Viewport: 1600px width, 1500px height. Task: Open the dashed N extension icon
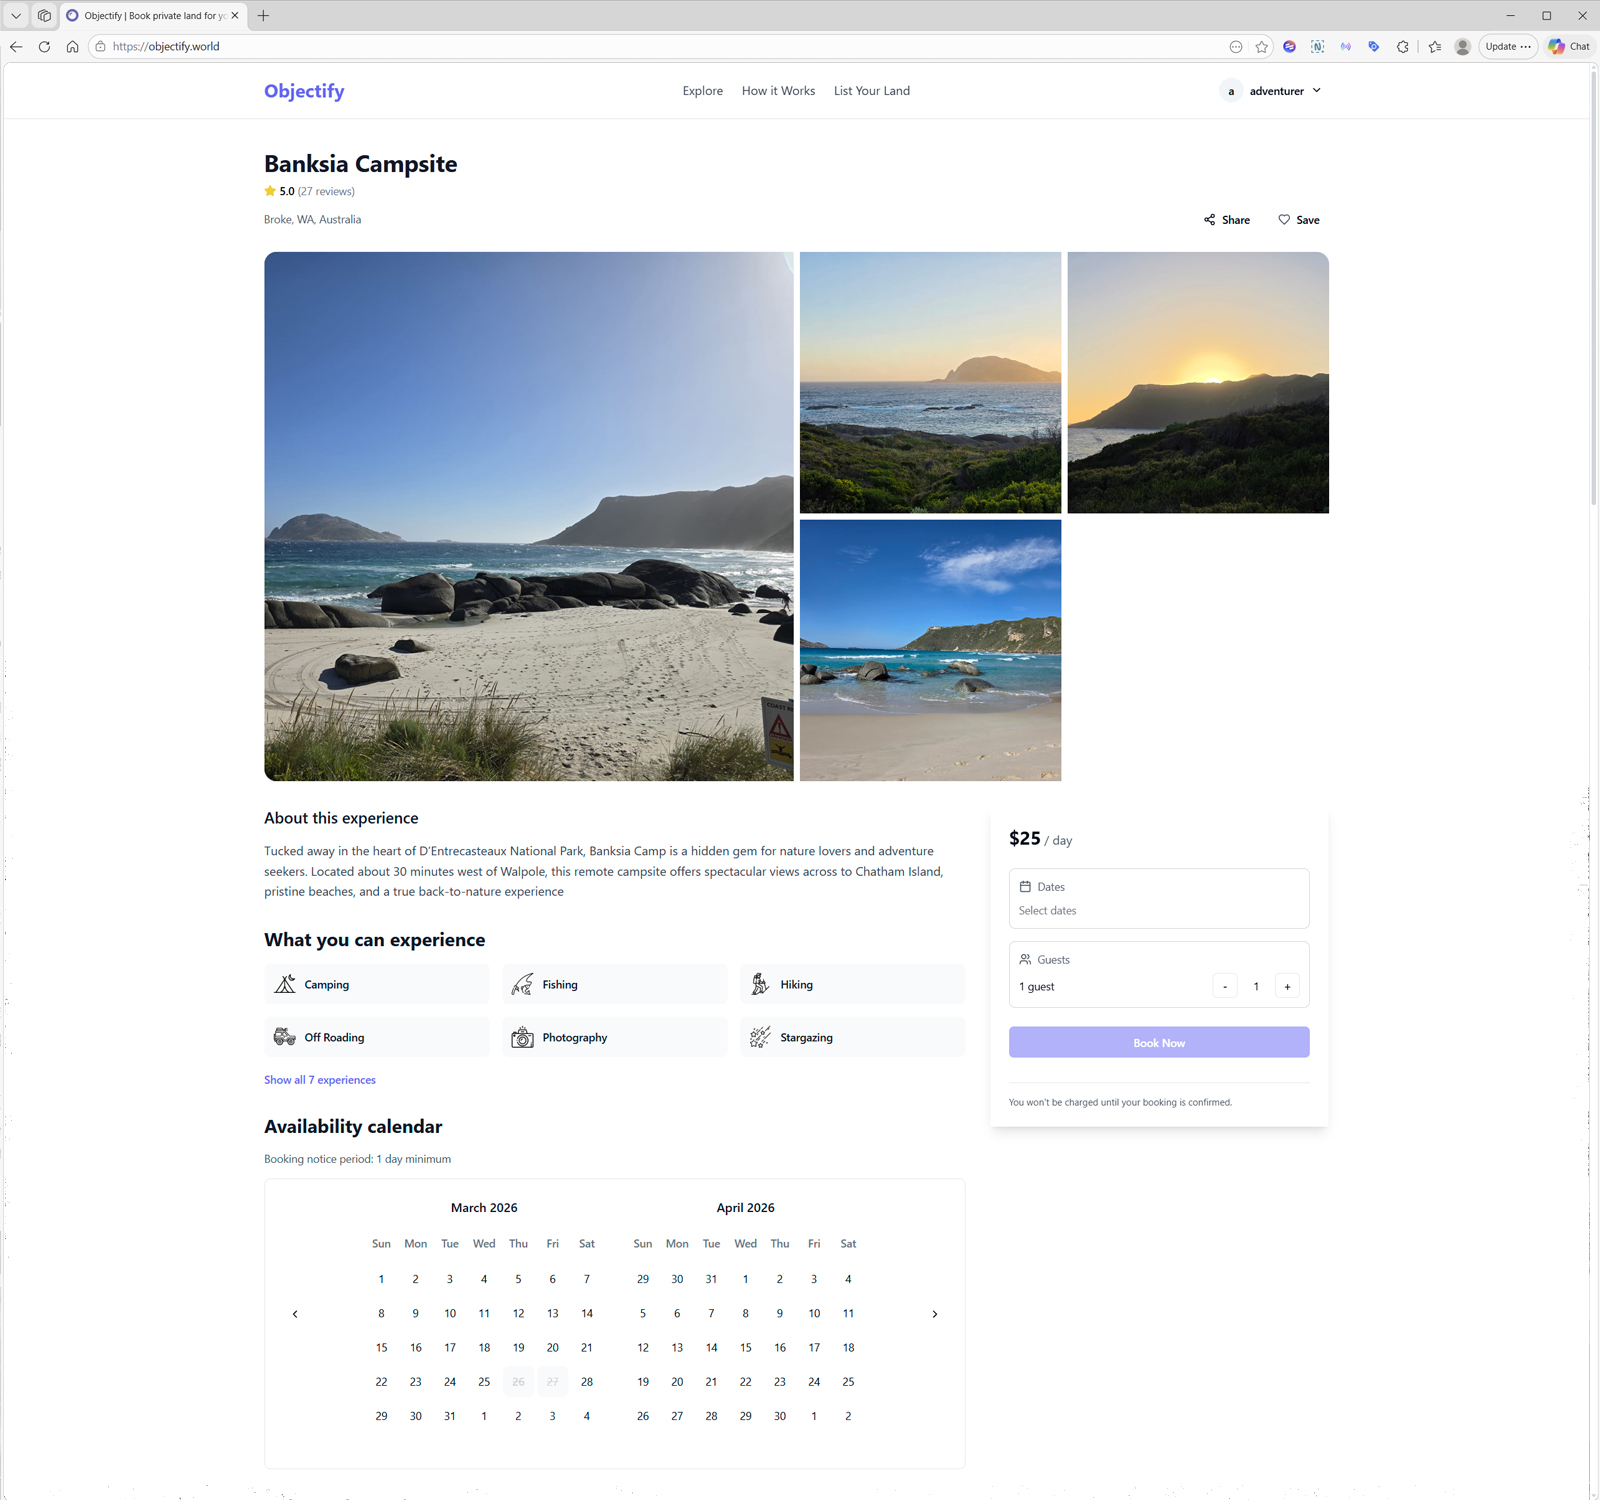tap(1318, 47)
